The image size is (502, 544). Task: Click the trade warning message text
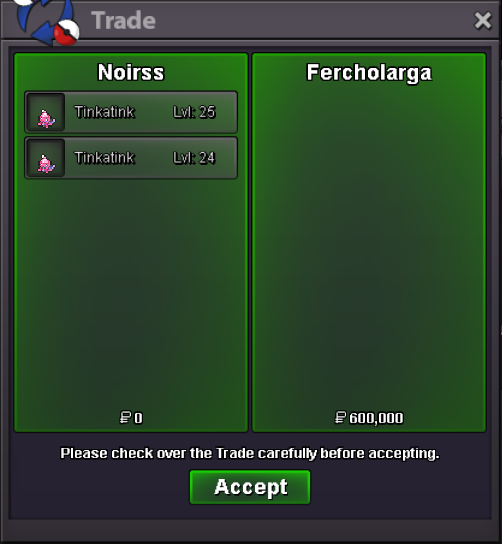click(x=250, y=453)
